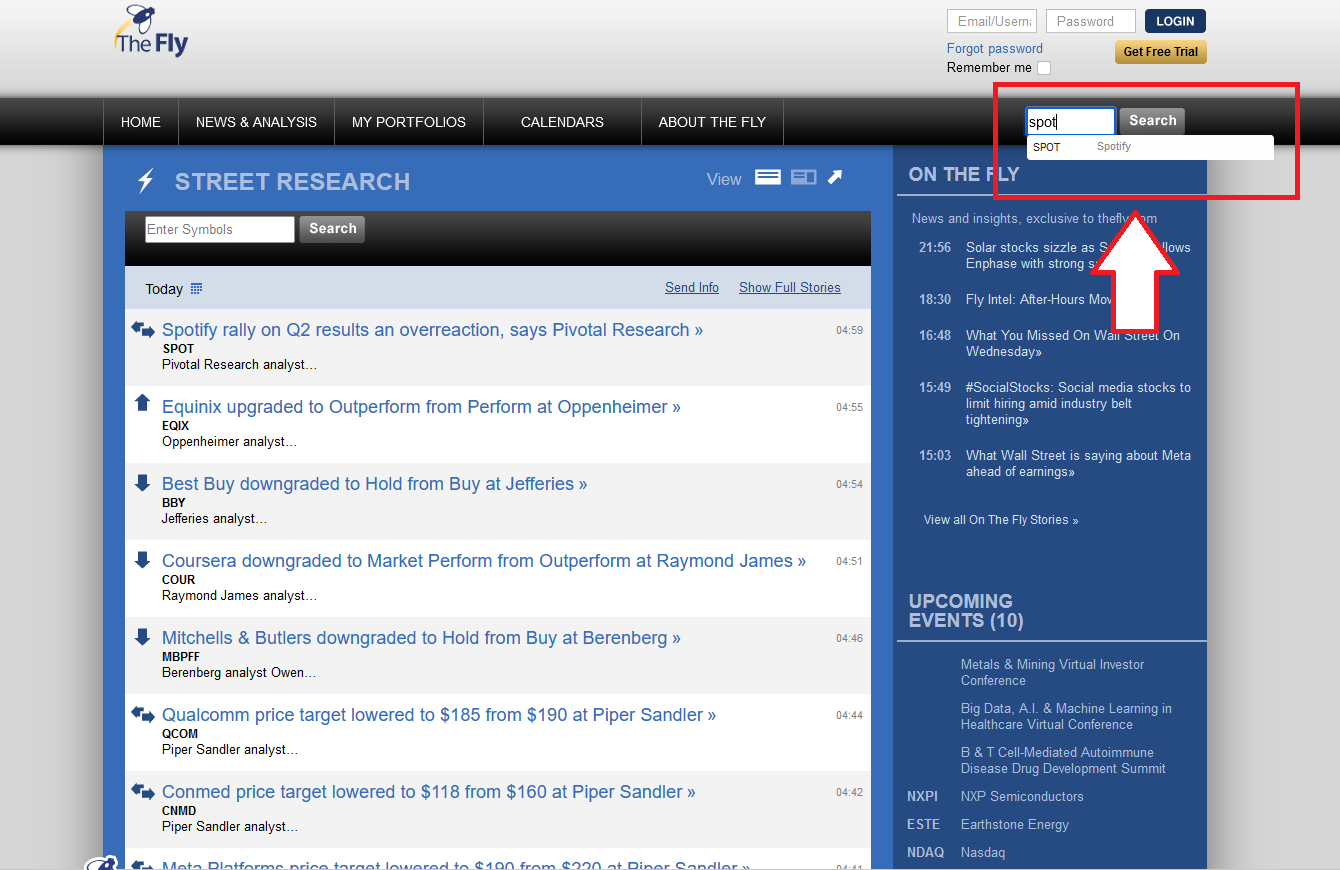
Task: Click Enter Symbols input field
Action: tap(220, 229)
